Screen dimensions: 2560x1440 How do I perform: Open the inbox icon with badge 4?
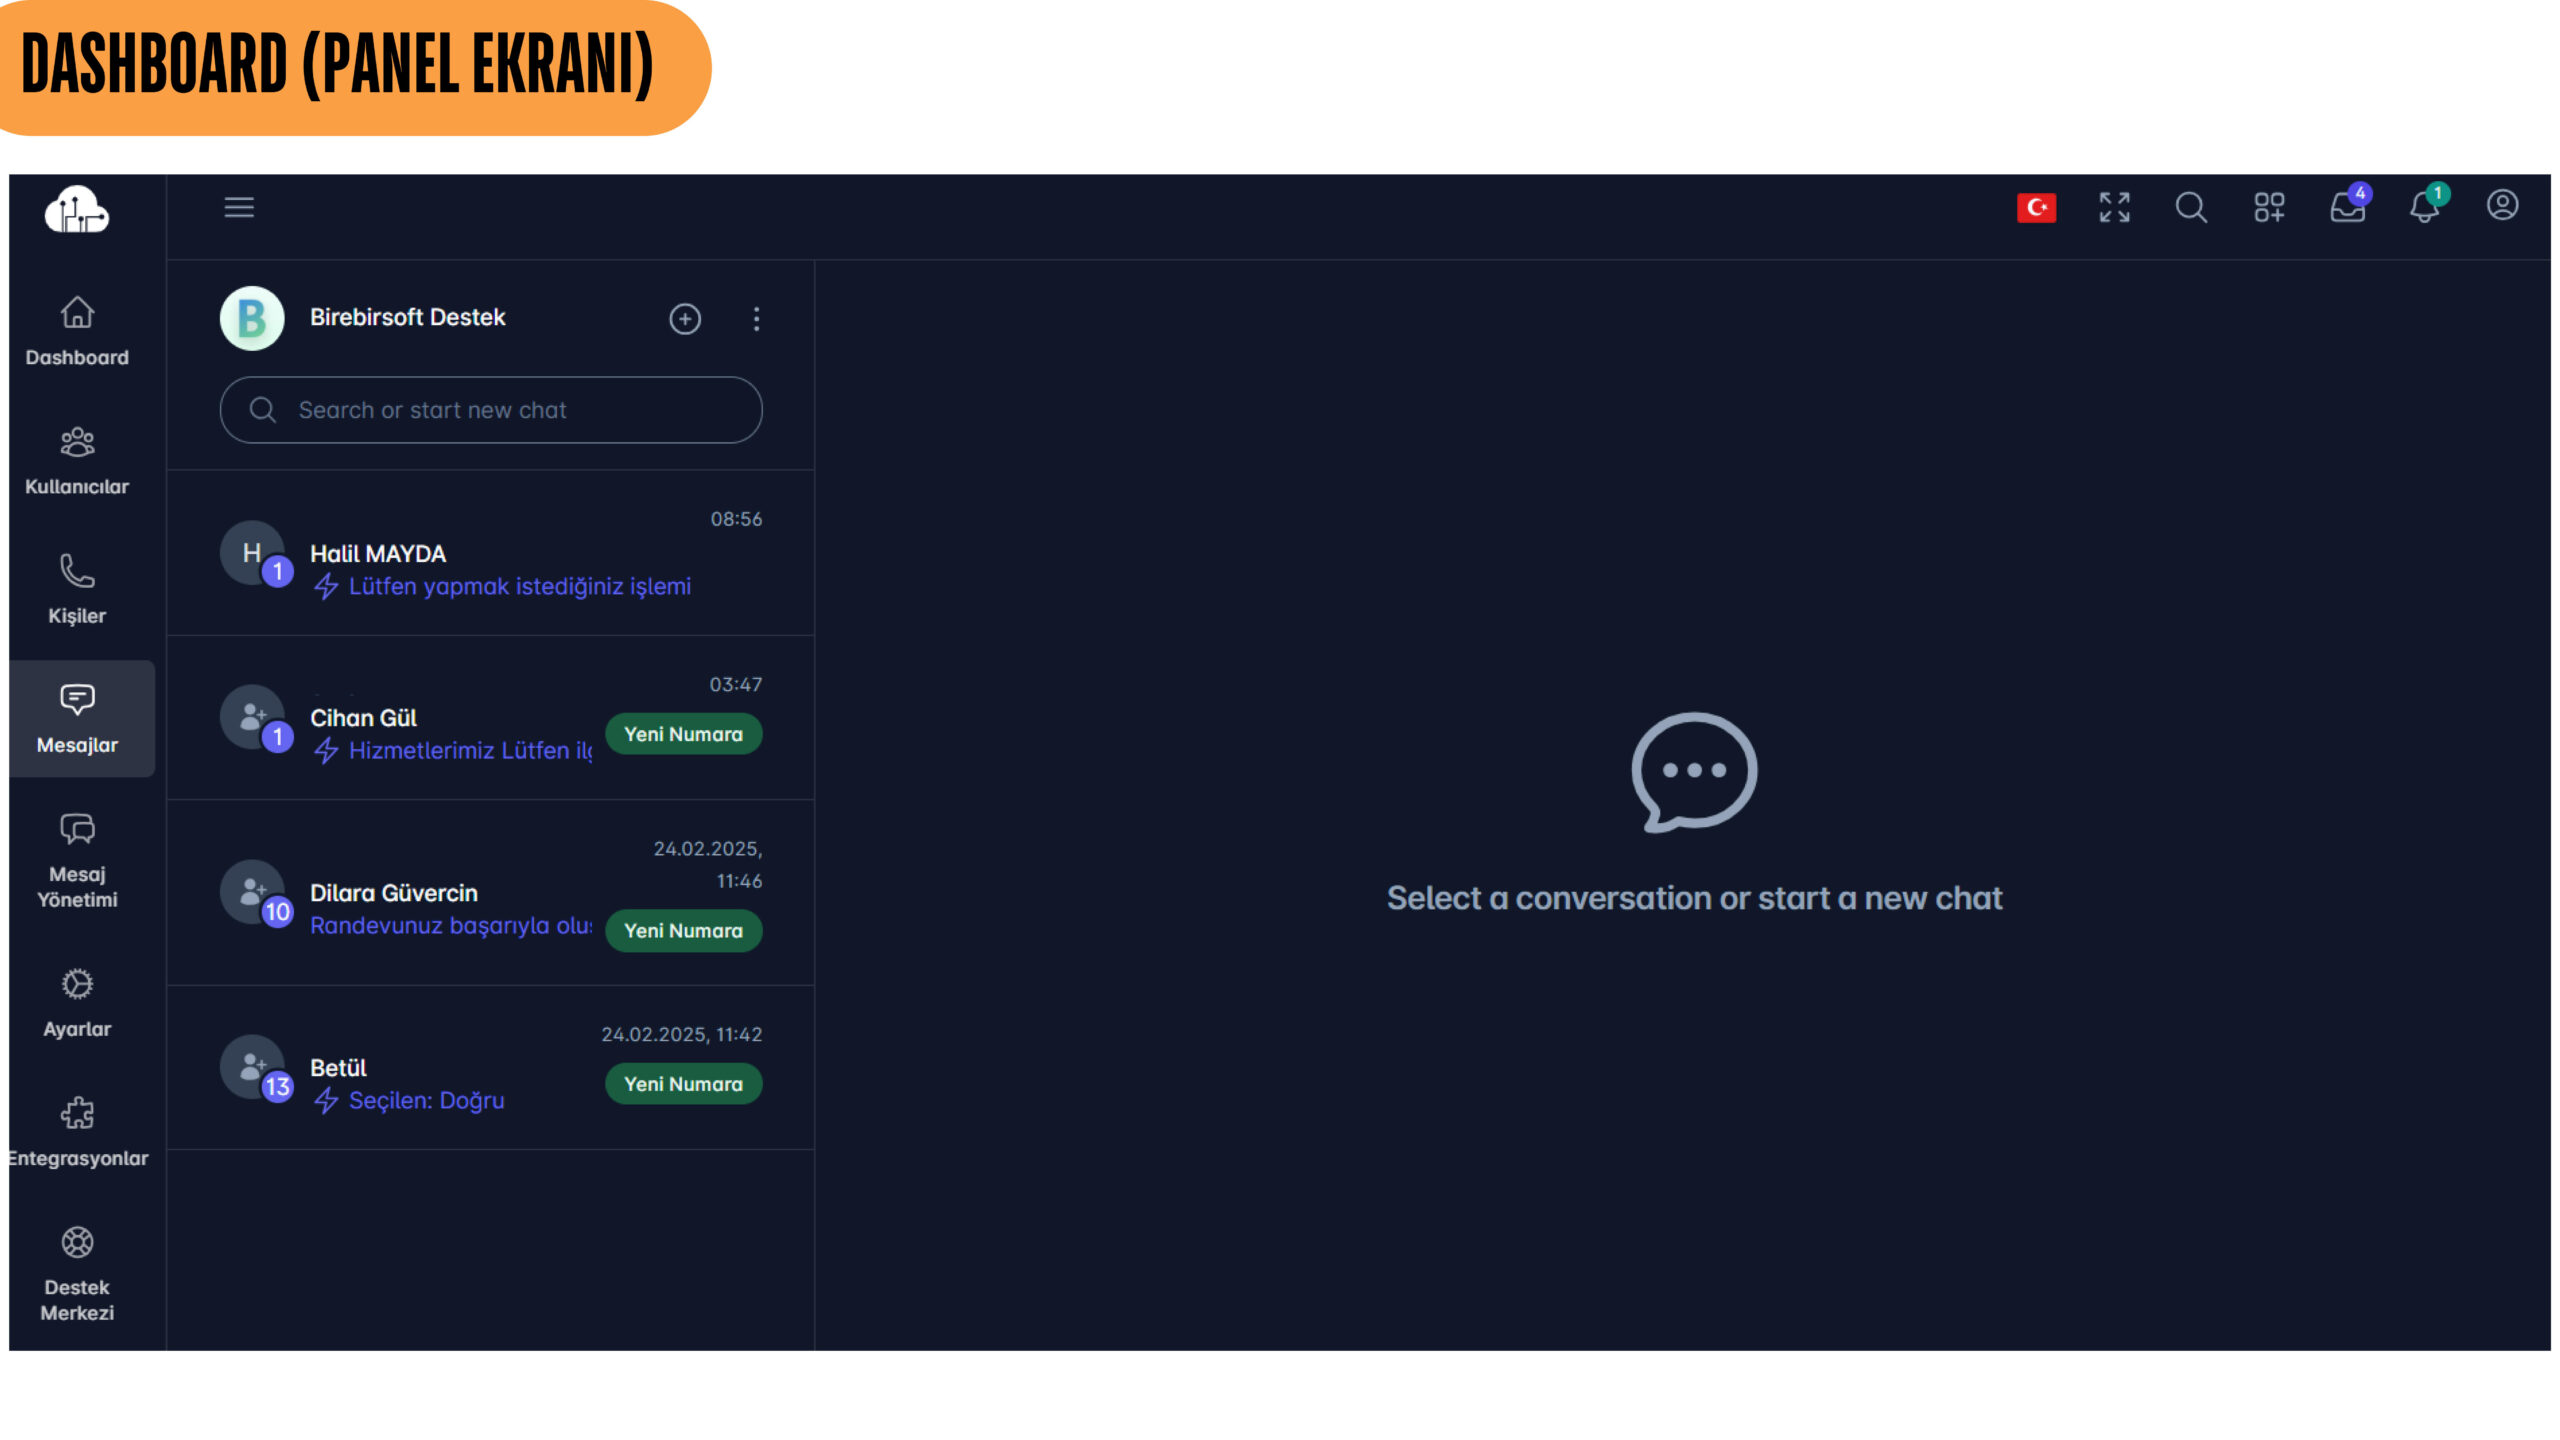tap(2347, 207)
